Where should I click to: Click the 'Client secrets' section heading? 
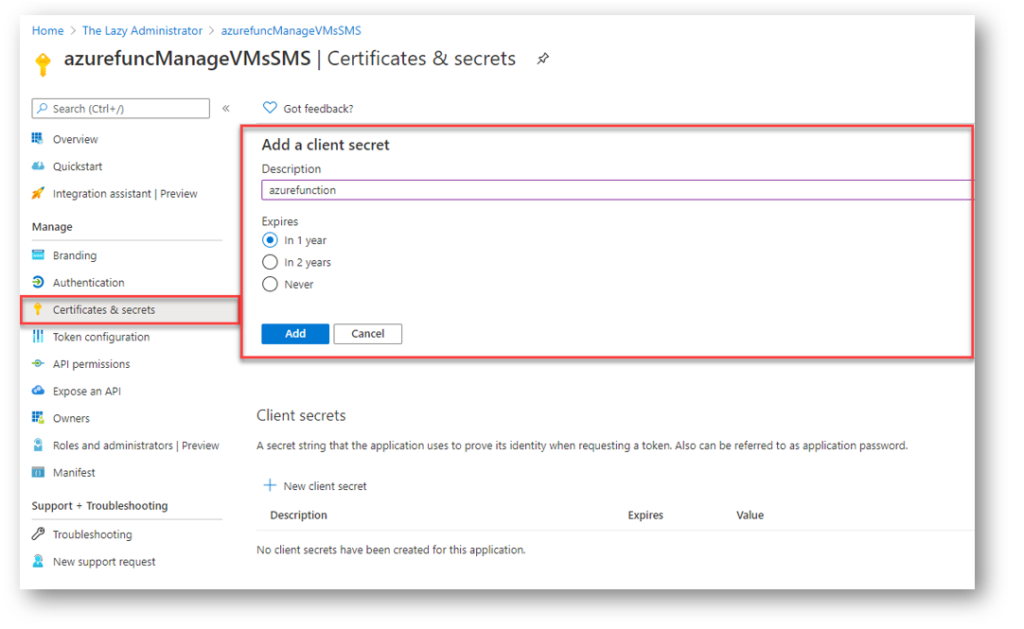(301, 415)
